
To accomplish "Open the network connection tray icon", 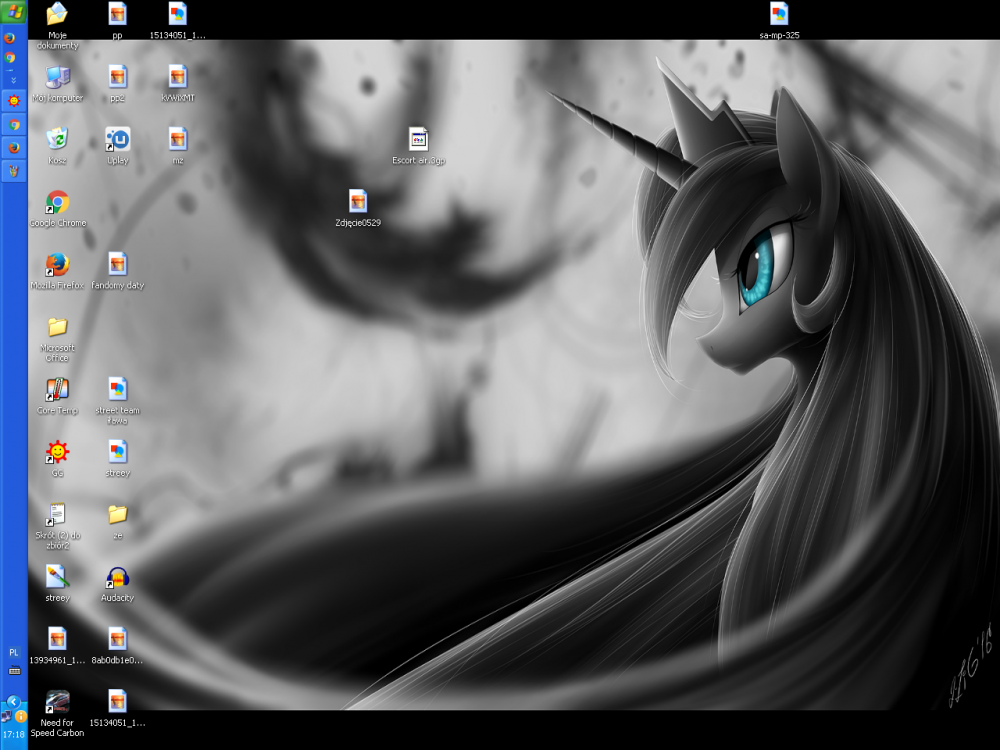I will click(x=6, y=716).
